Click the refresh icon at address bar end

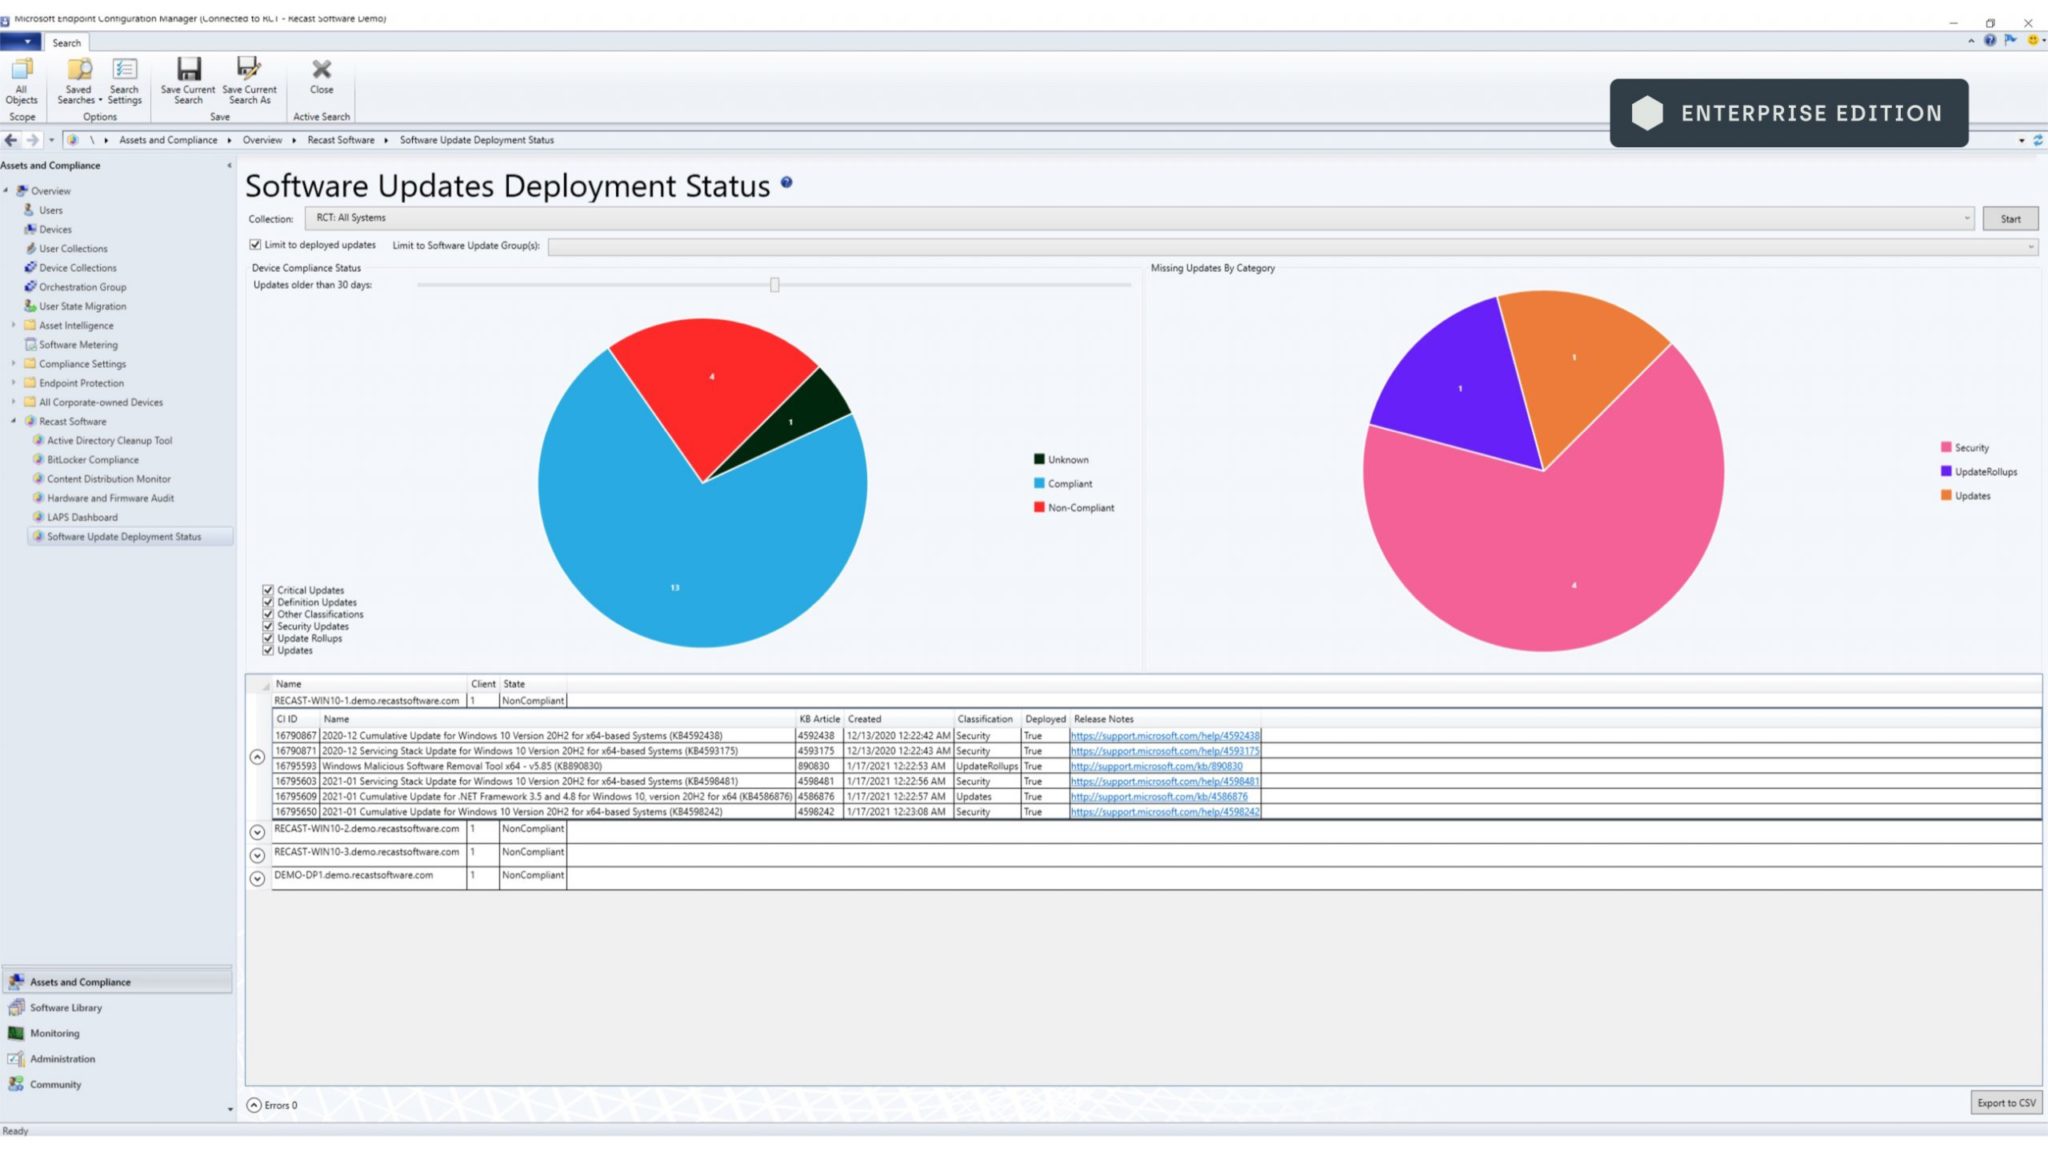pos(2038,140)
